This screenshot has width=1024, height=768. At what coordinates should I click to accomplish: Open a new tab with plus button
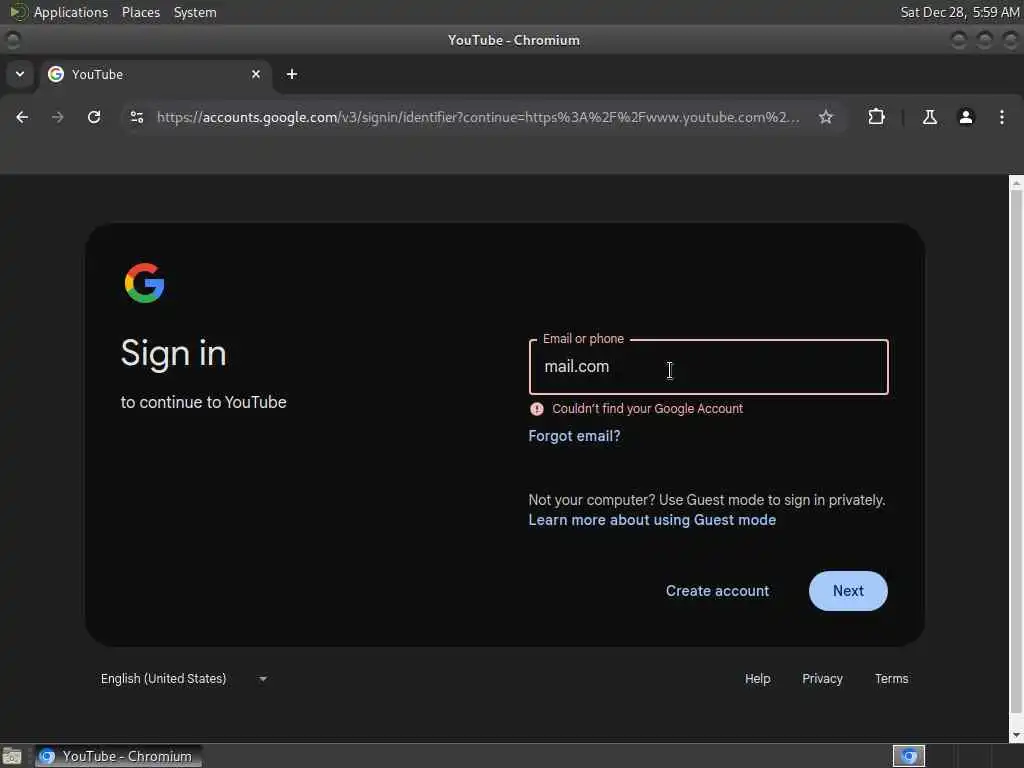click(x=292, y=74)
